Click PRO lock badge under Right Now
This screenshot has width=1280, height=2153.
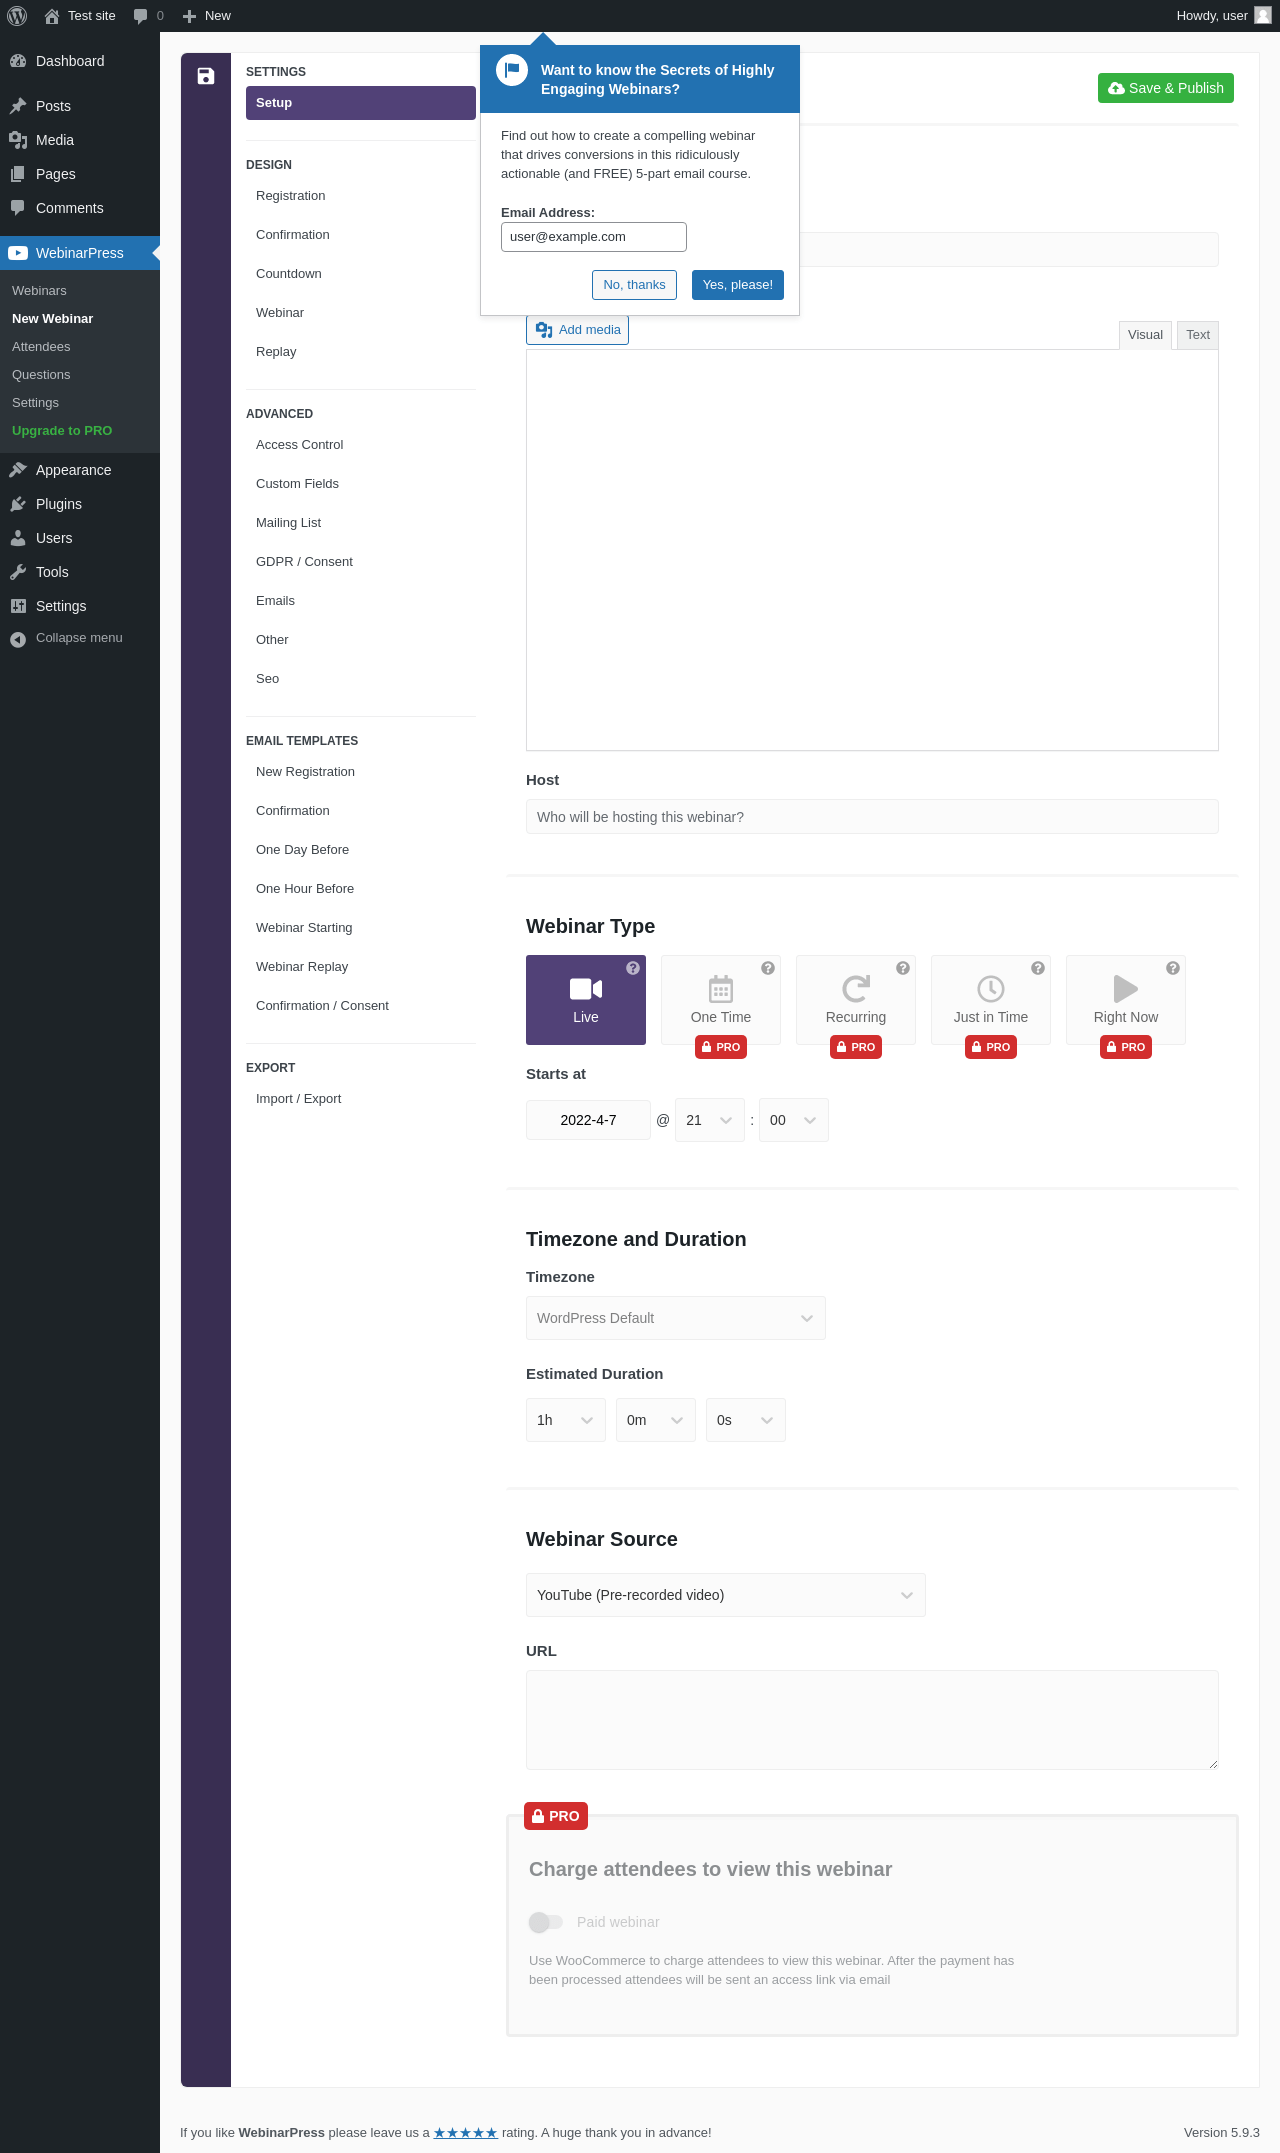click(x=1126, y=1047)
